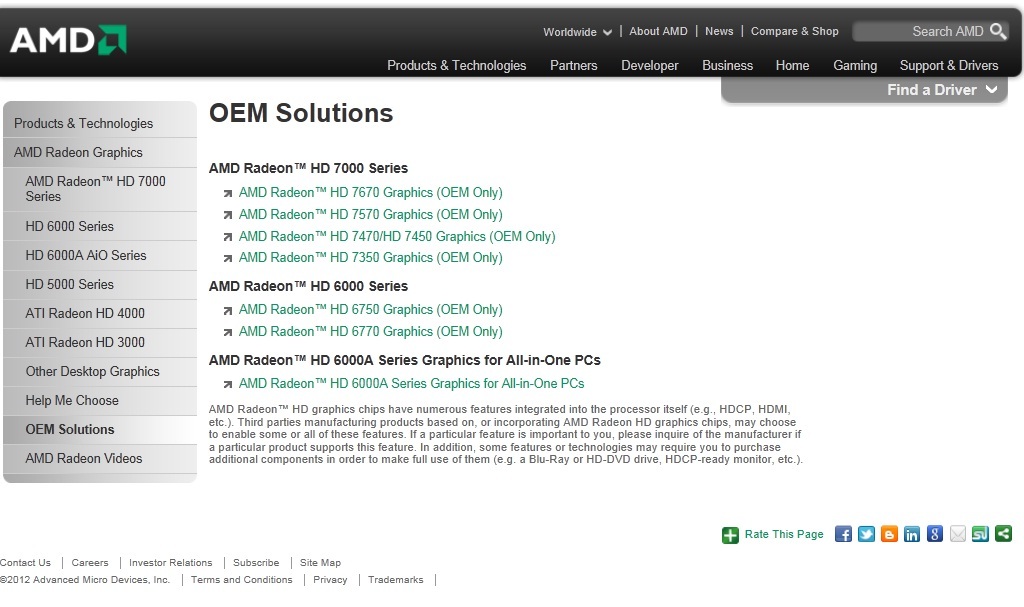This screenshot has width=1024, height=607.
Task: Open Support & Drivers menu
Action: pos(949,65)
